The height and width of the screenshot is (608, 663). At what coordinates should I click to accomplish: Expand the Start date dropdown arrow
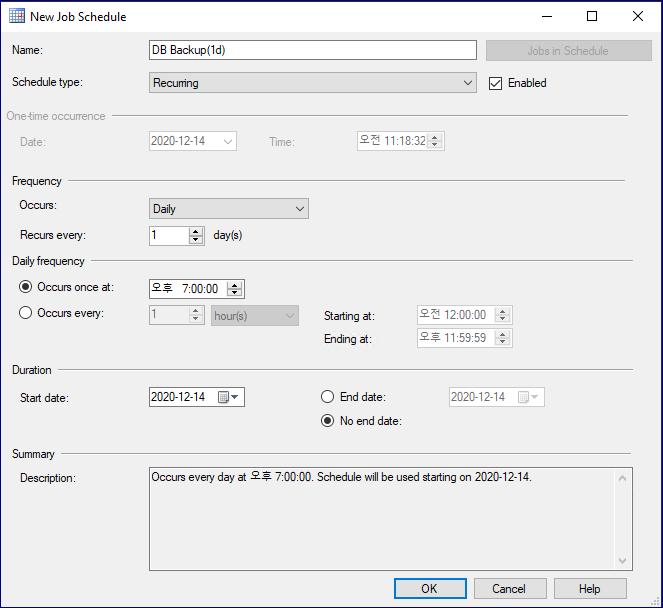[x=236, y=397]
